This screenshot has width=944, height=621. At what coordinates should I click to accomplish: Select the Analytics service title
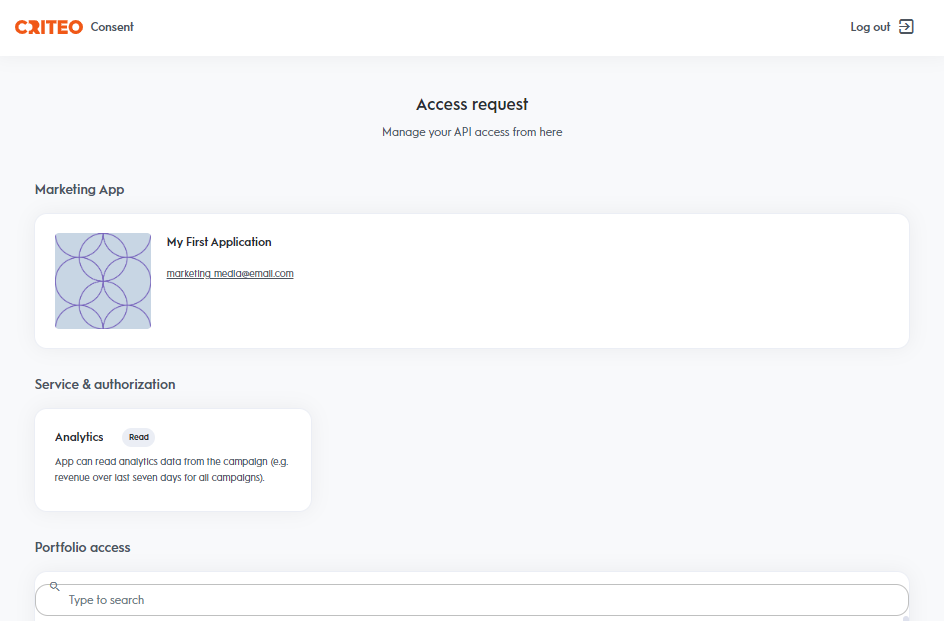point(79,437)
